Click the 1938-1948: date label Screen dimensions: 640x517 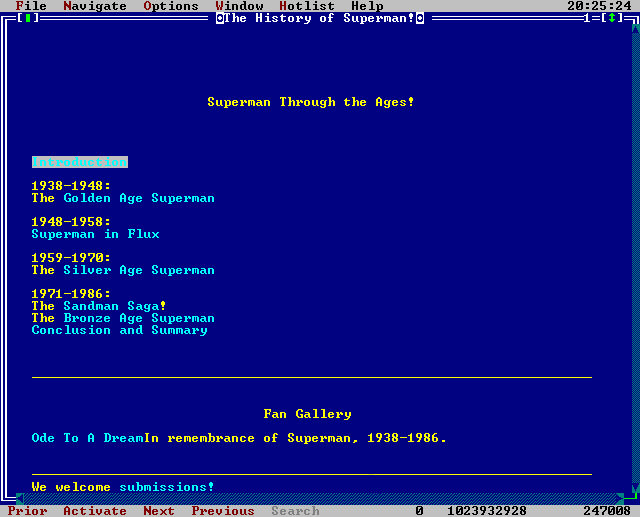pos(71,186)
